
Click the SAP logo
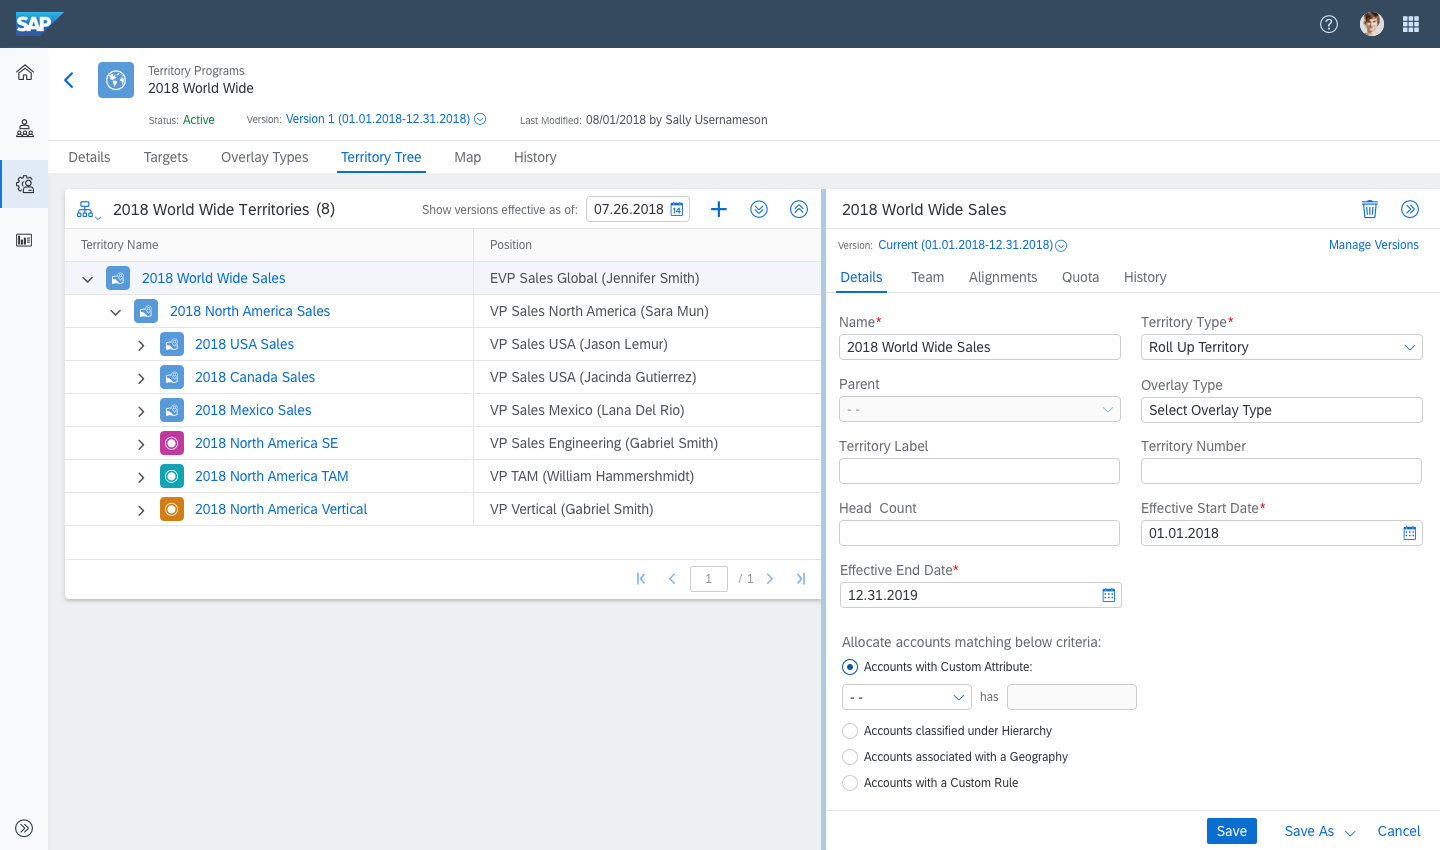(39, 23)
